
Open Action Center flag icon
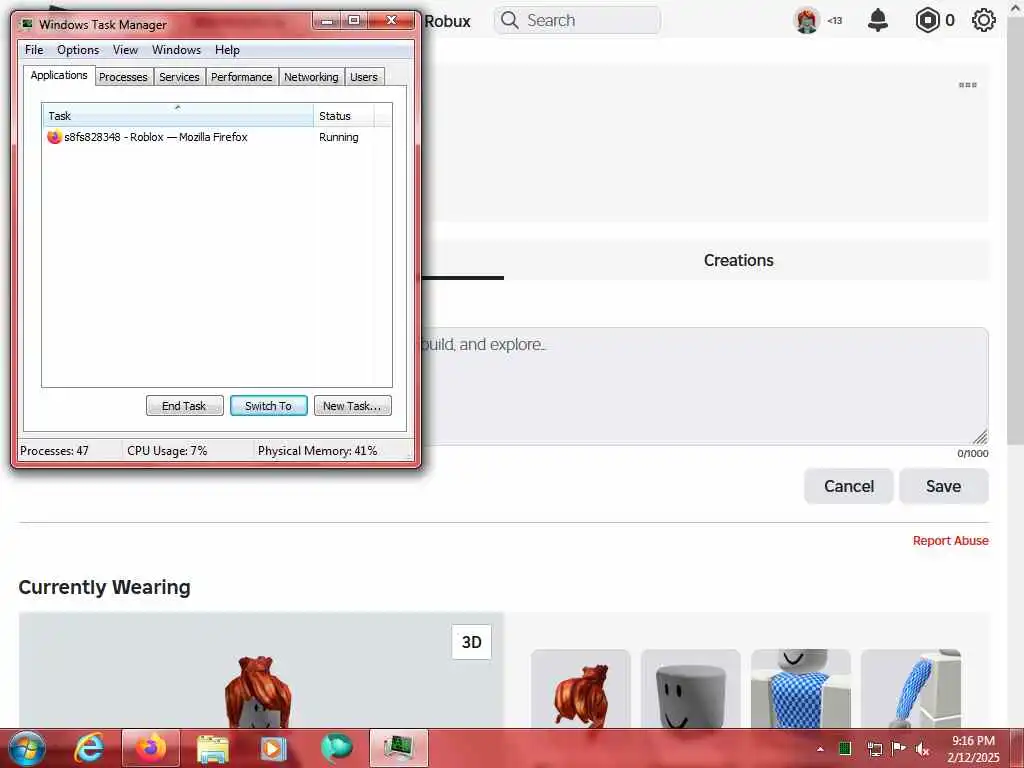click(x=899, y=748)
